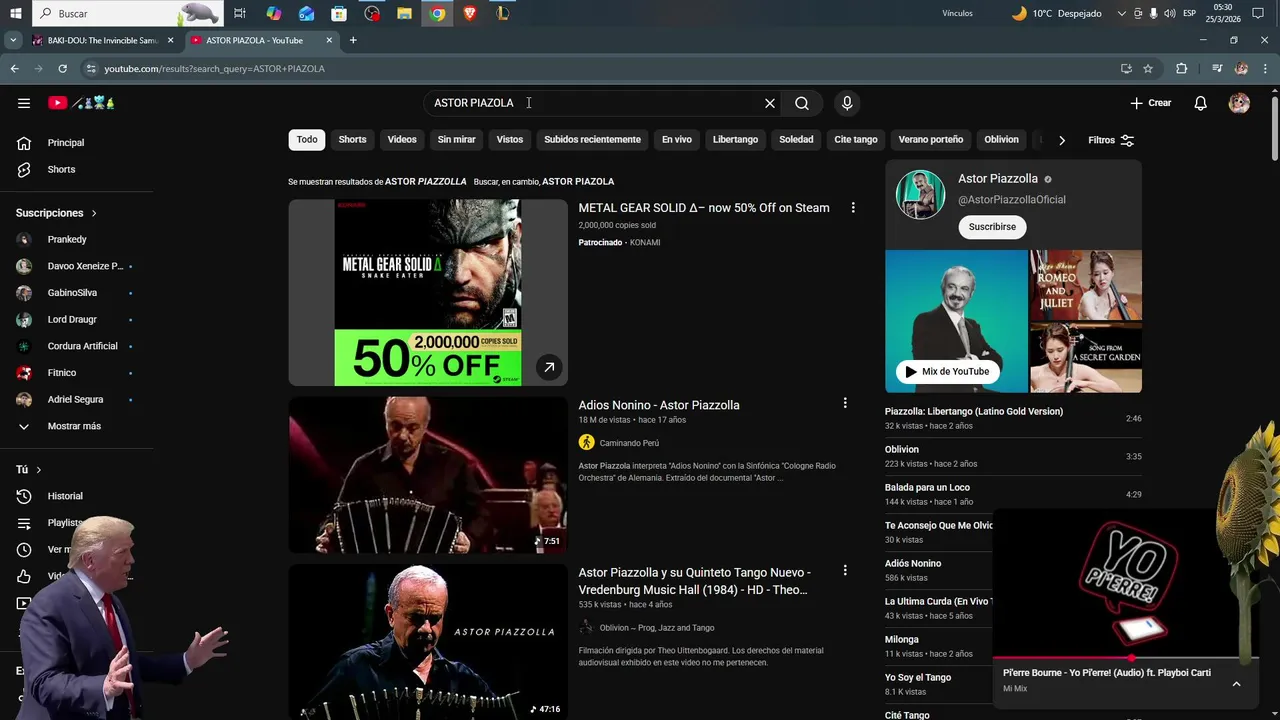
Task: Open the Vredenburg Music Hall video title
Action: tap(694, 581)
